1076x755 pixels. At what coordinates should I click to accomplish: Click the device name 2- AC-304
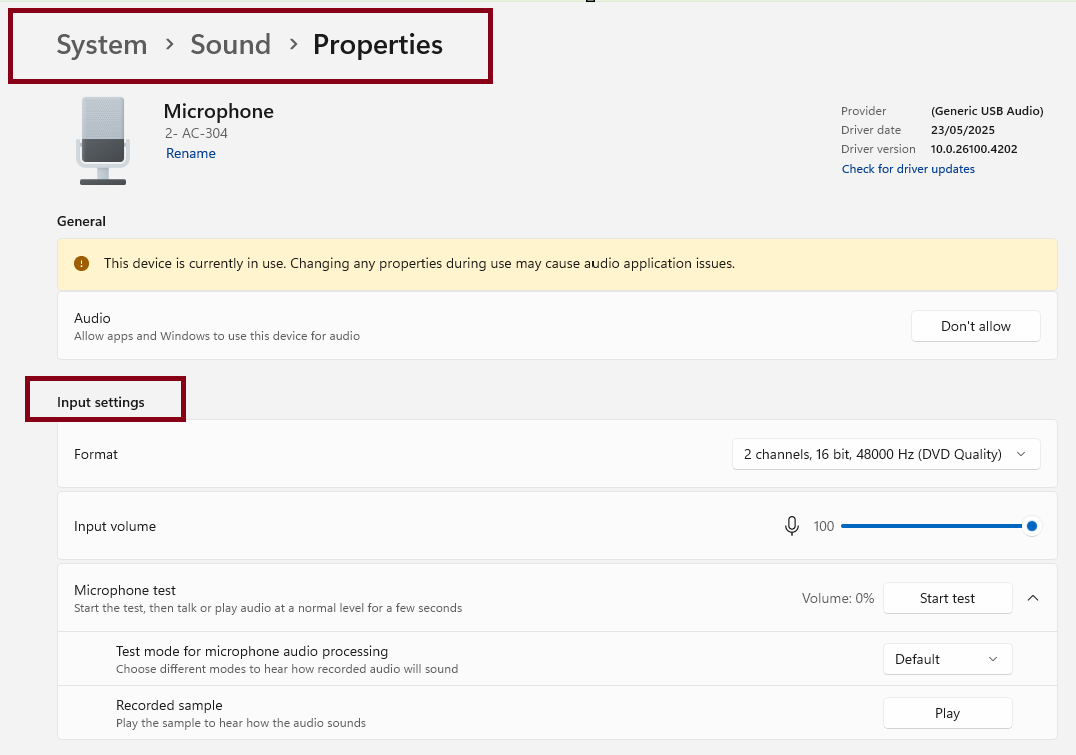coord(196,133)
